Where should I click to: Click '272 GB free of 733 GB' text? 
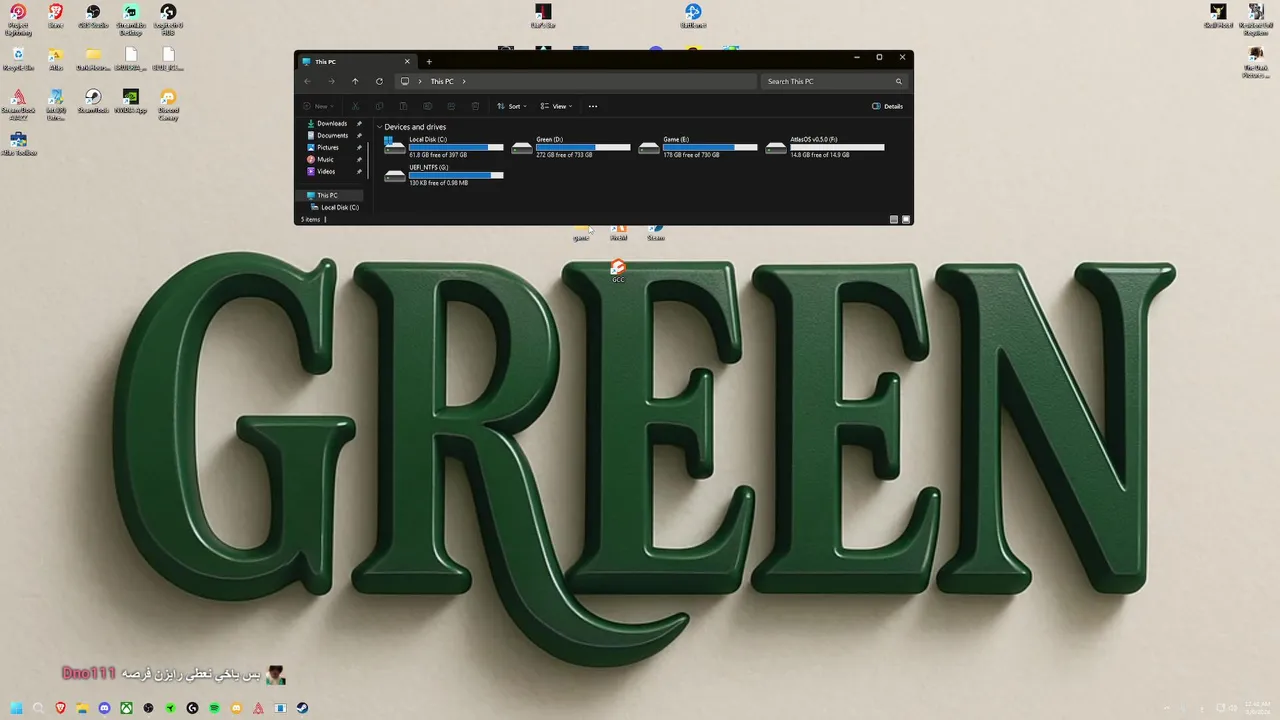(x=564, y=155)
